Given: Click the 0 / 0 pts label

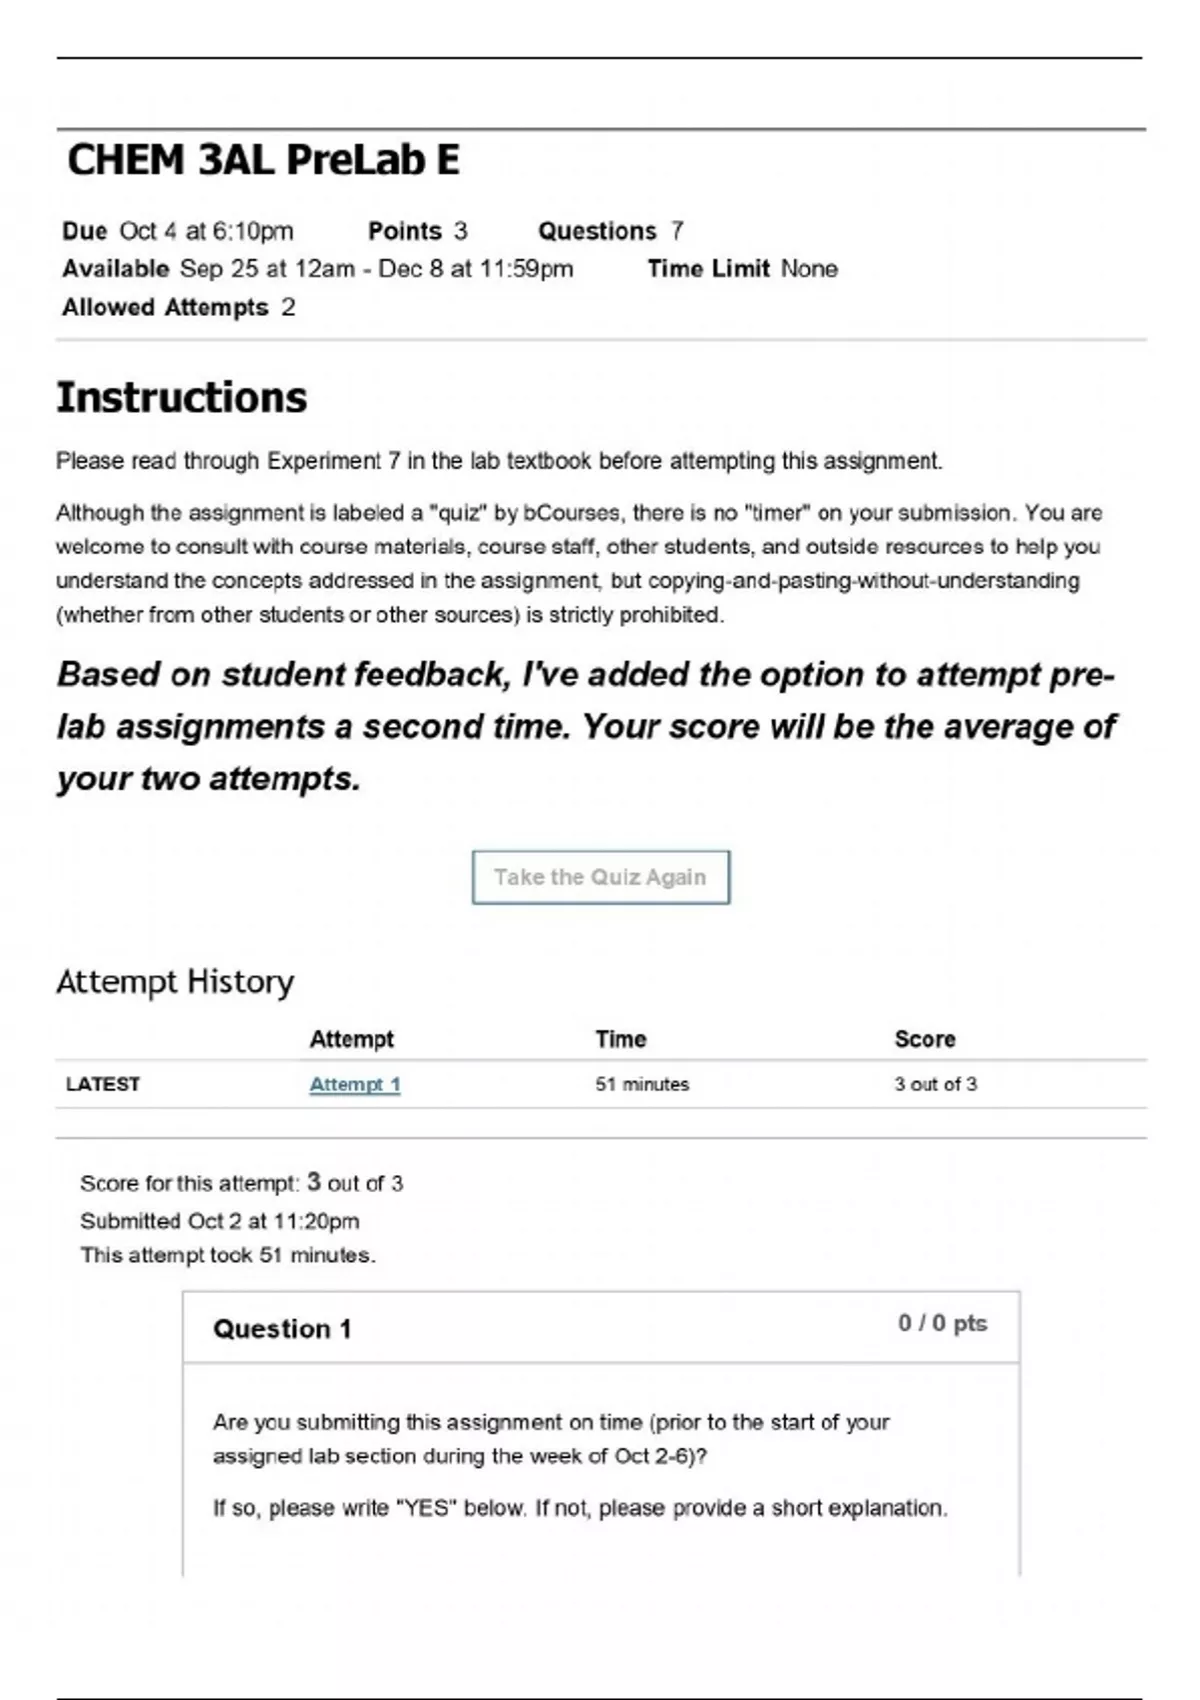Looking at the screenshot, I should coord(941,1323).
